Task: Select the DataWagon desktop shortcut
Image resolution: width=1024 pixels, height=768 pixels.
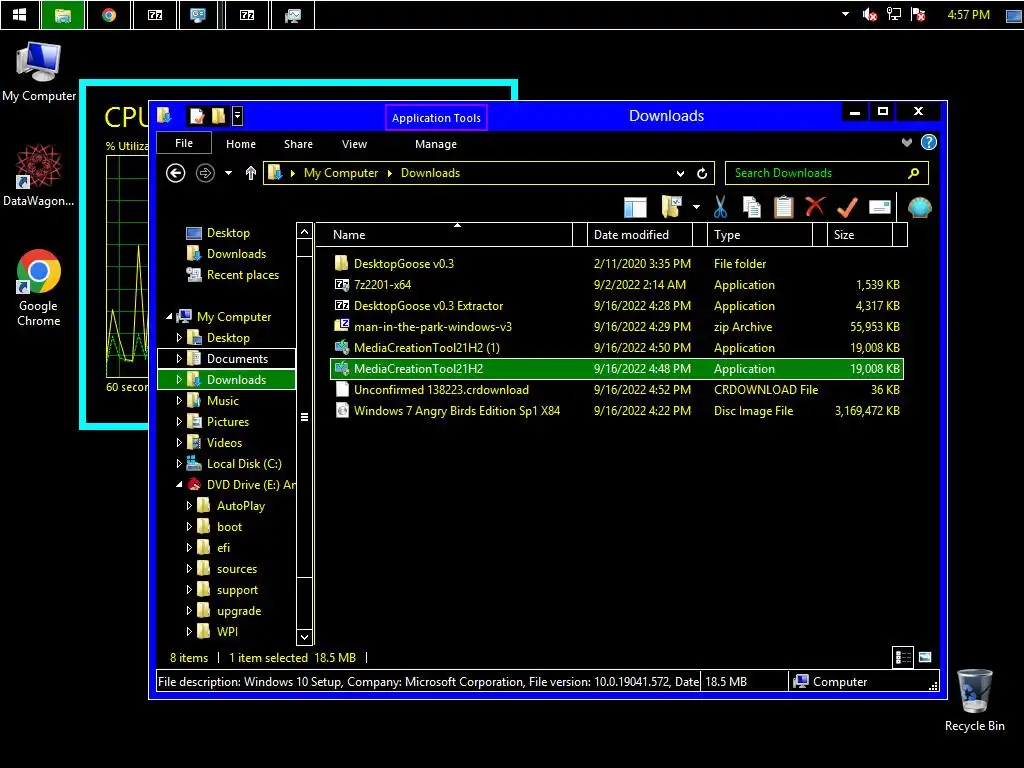Action: point(39,176)
